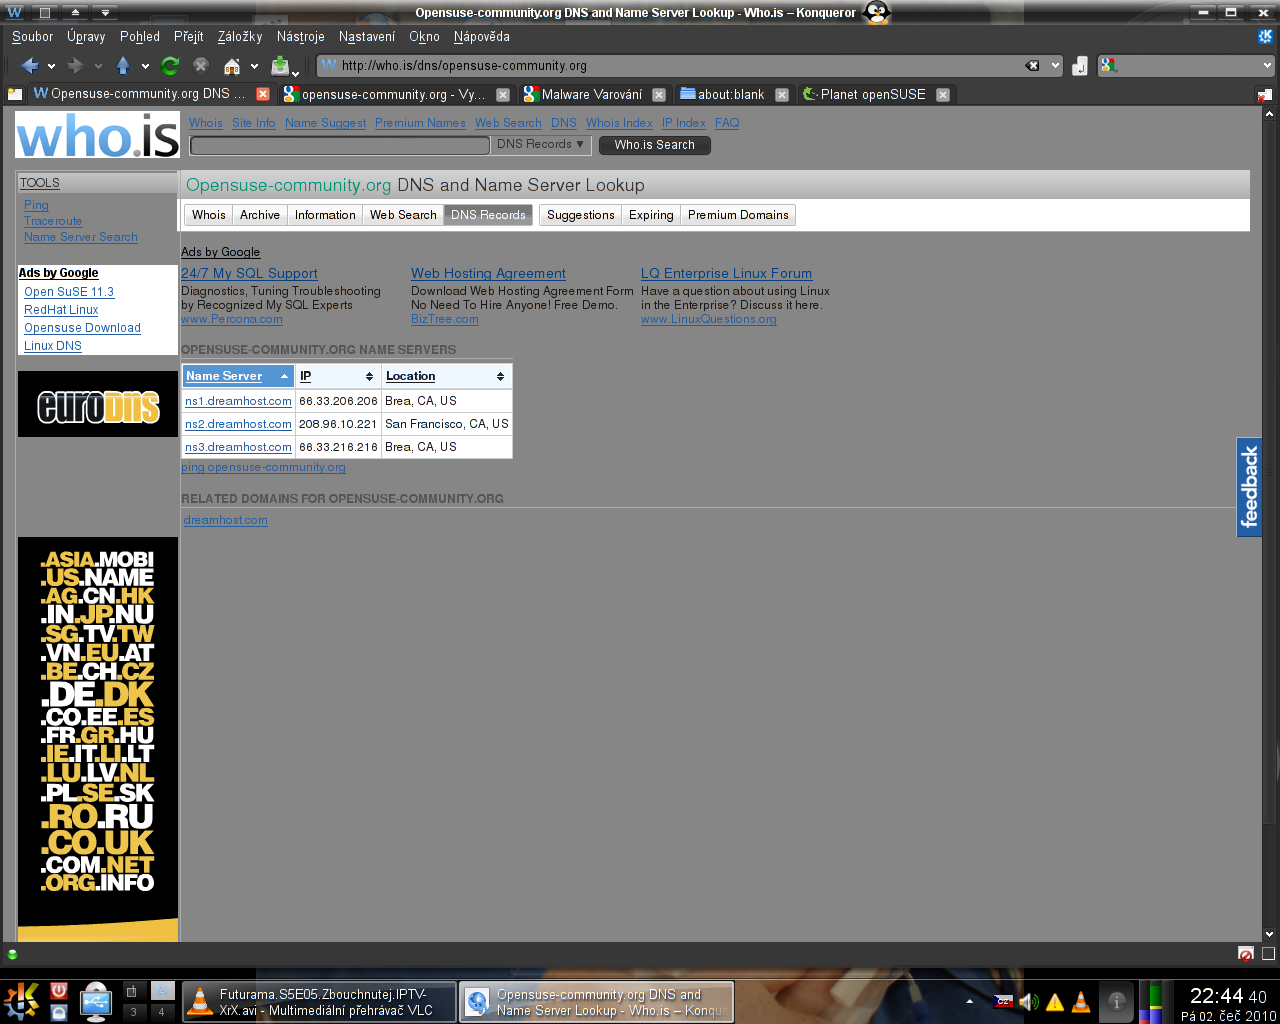Clear the location bar text icon
Viewport: 1280px width, 1024px height.
pyautogui.click(x=1032, y=66)
